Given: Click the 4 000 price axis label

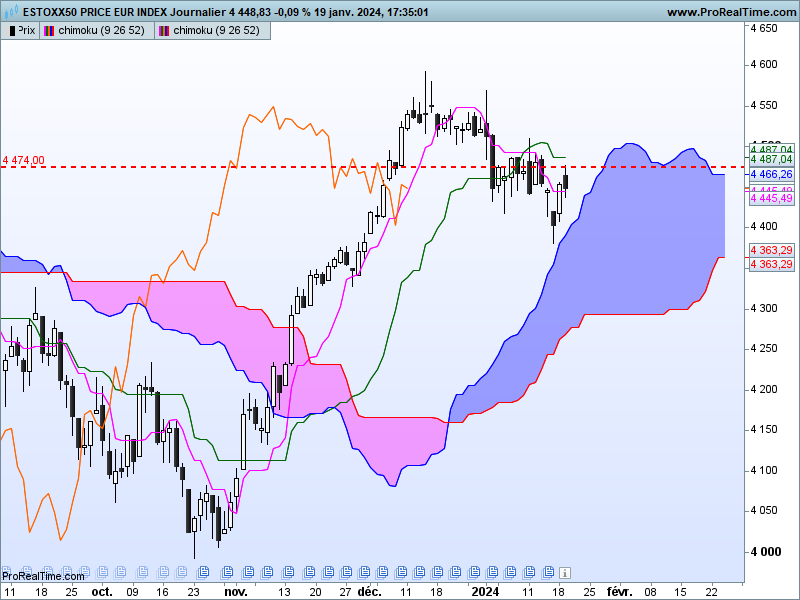Looking at the screenshot, I should pos(765,552).
